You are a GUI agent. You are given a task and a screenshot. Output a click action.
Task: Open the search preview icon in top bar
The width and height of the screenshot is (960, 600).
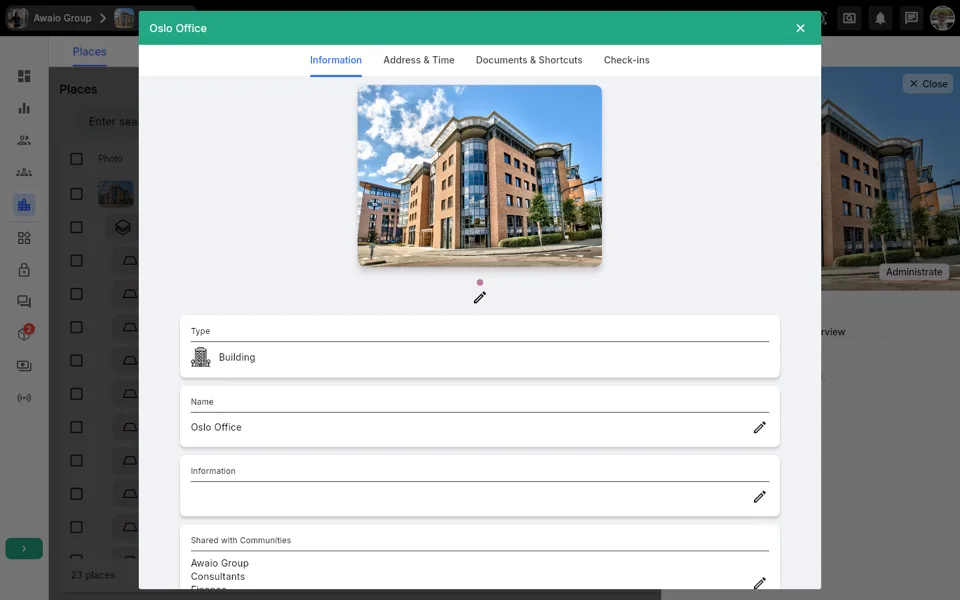click(x=849, y=18)
